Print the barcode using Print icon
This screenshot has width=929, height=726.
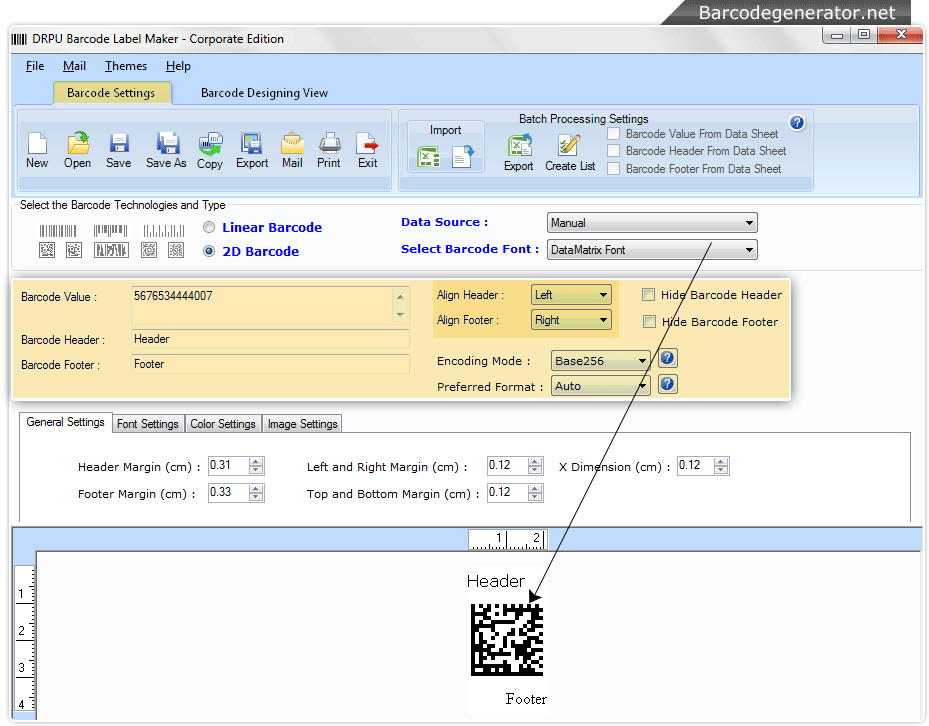tap(329, 145)
